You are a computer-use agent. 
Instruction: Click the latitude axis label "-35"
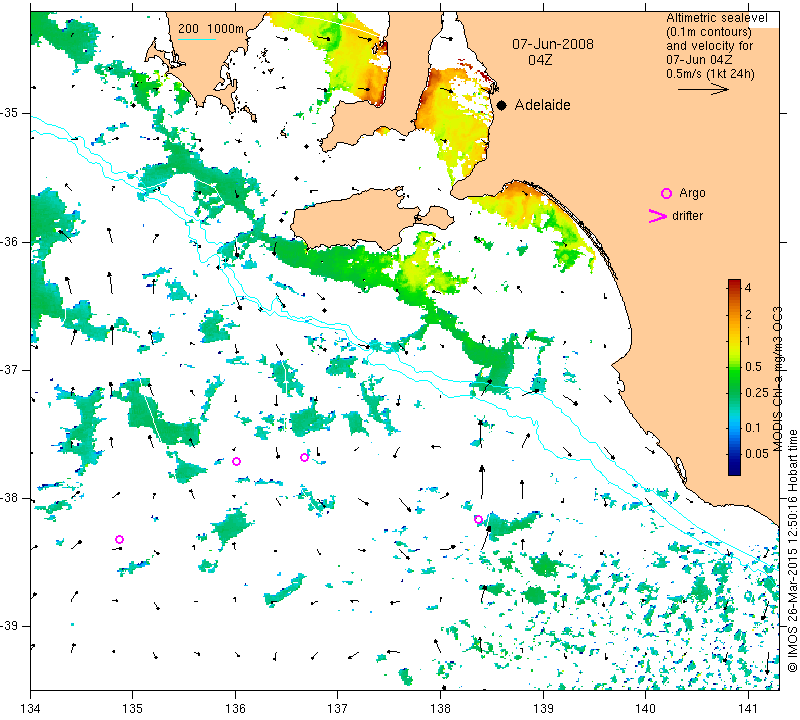tap(10, 113)
